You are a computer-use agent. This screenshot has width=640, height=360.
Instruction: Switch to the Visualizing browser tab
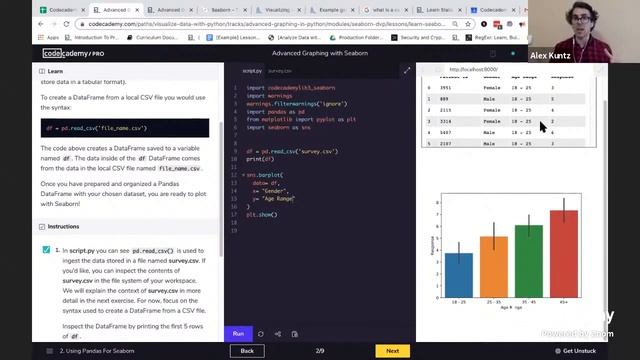[278, 10]
